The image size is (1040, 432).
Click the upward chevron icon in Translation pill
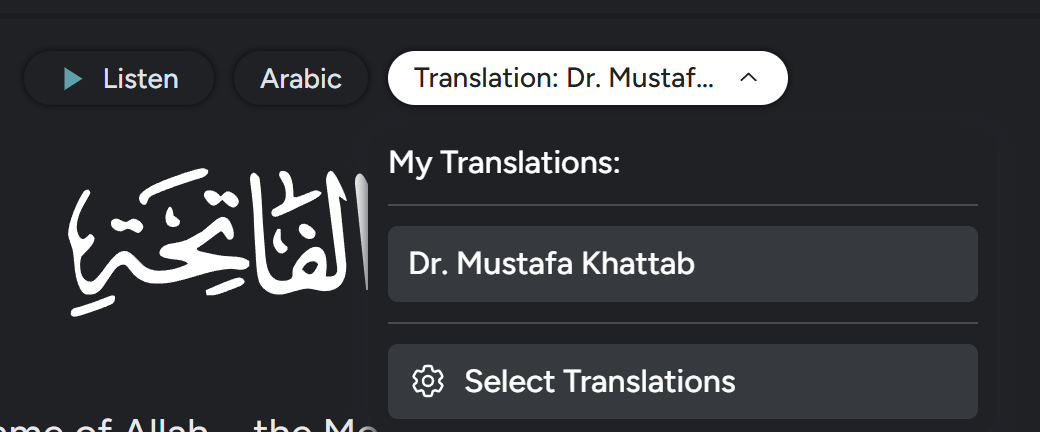click(748, 78)
